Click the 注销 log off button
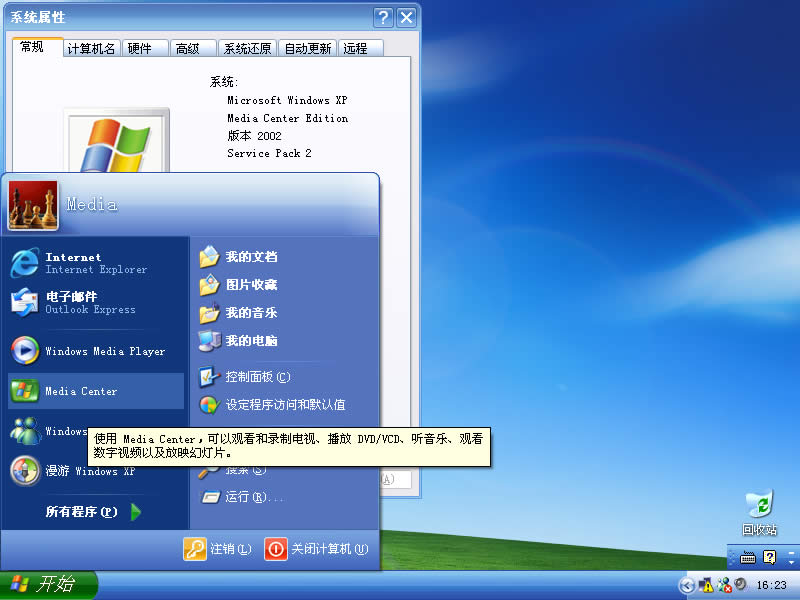This screenshot has height=600, width=800. point(218,549)
